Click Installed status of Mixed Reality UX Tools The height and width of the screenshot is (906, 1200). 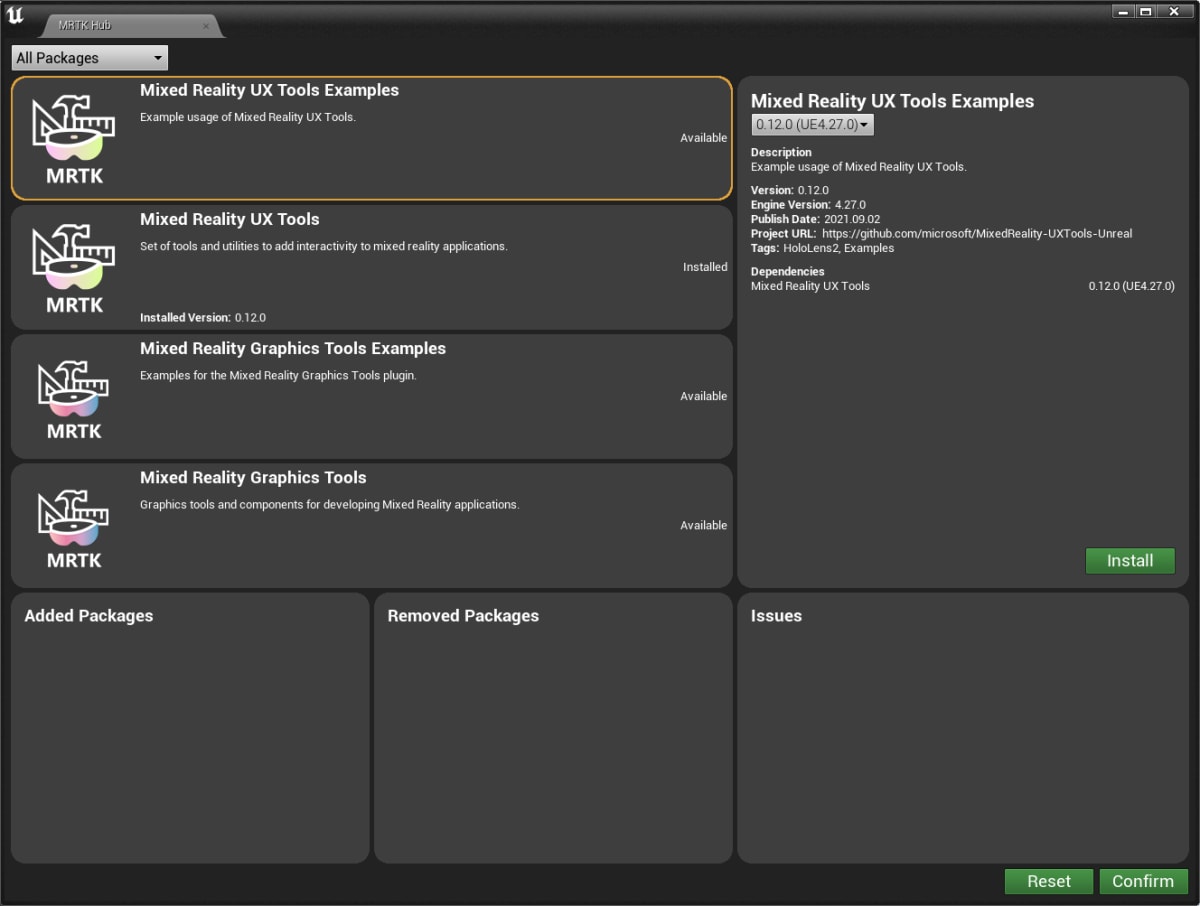click(705, 267)
